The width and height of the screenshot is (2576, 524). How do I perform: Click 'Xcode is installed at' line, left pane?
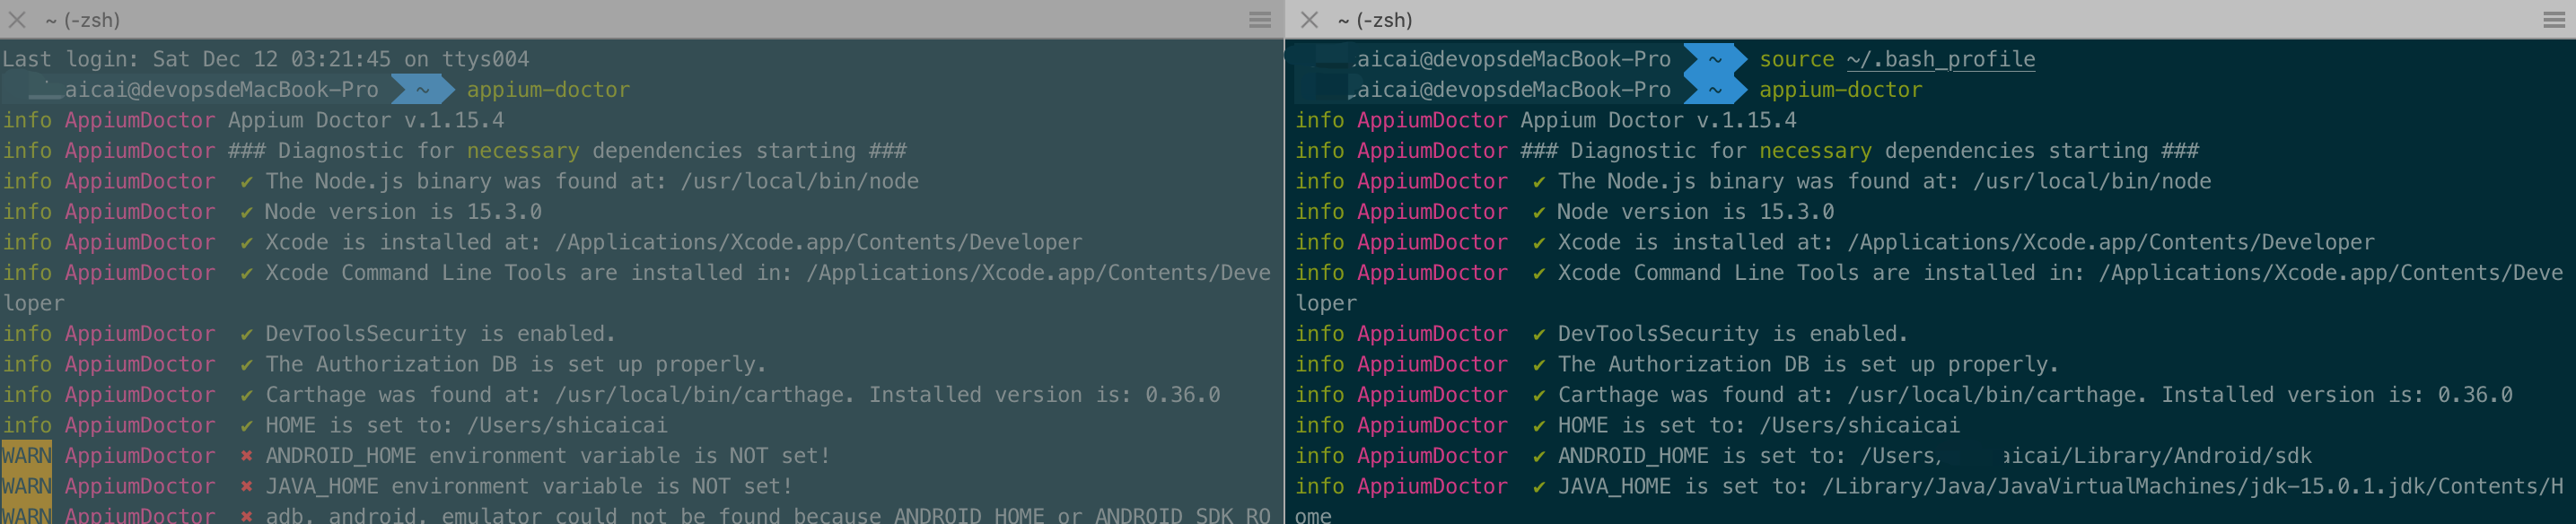tap(674, 242)
